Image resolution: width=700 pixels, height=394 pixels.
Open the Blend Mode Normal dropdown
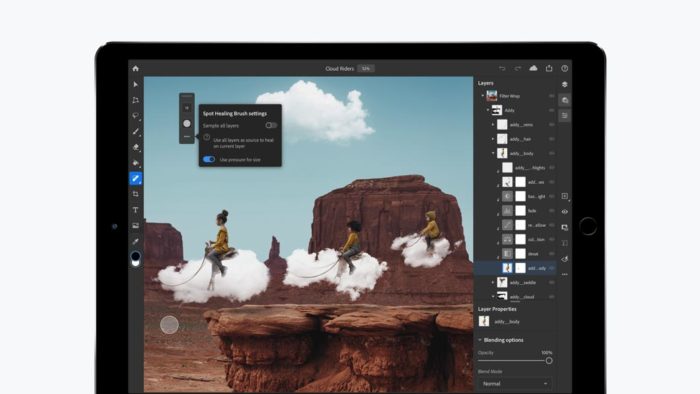[x=514, y=383]
